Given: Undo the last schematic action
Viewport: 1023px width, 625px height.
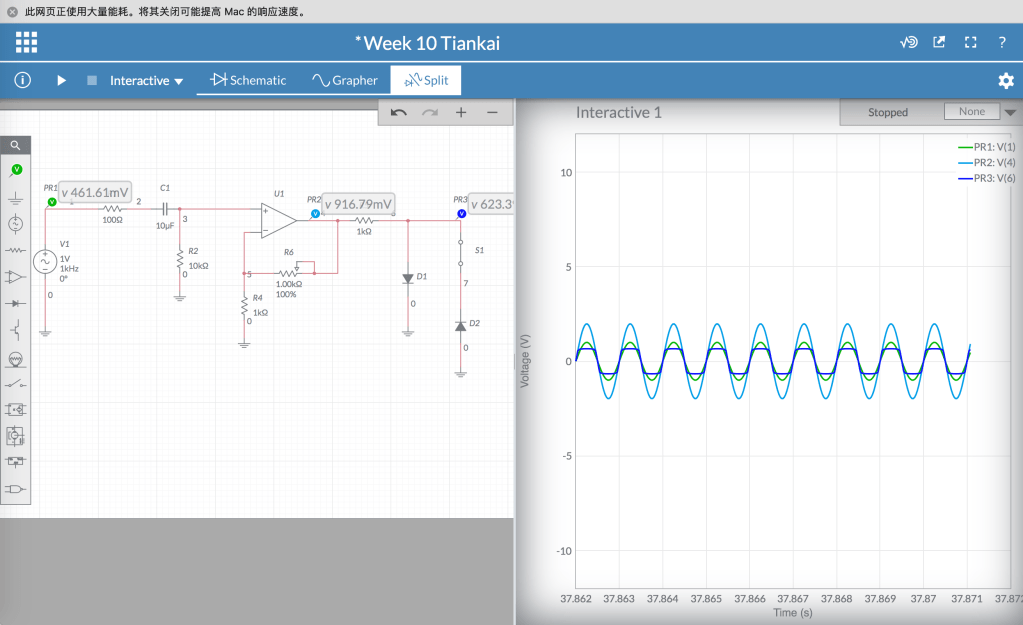Looking at the screenshot, I should tap(399, 112).
